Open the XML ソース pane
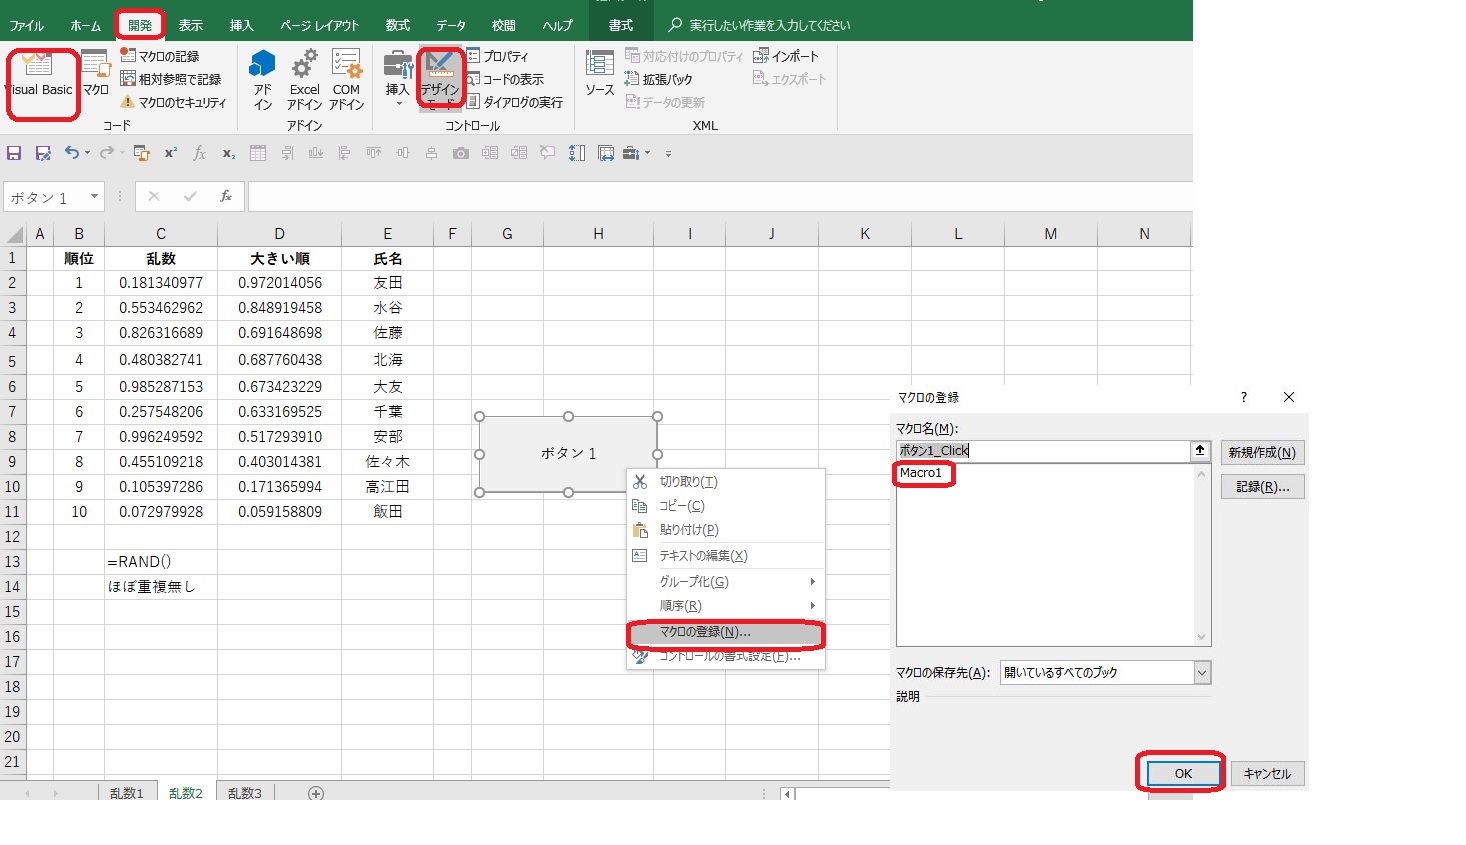 [x=600, y=75]
